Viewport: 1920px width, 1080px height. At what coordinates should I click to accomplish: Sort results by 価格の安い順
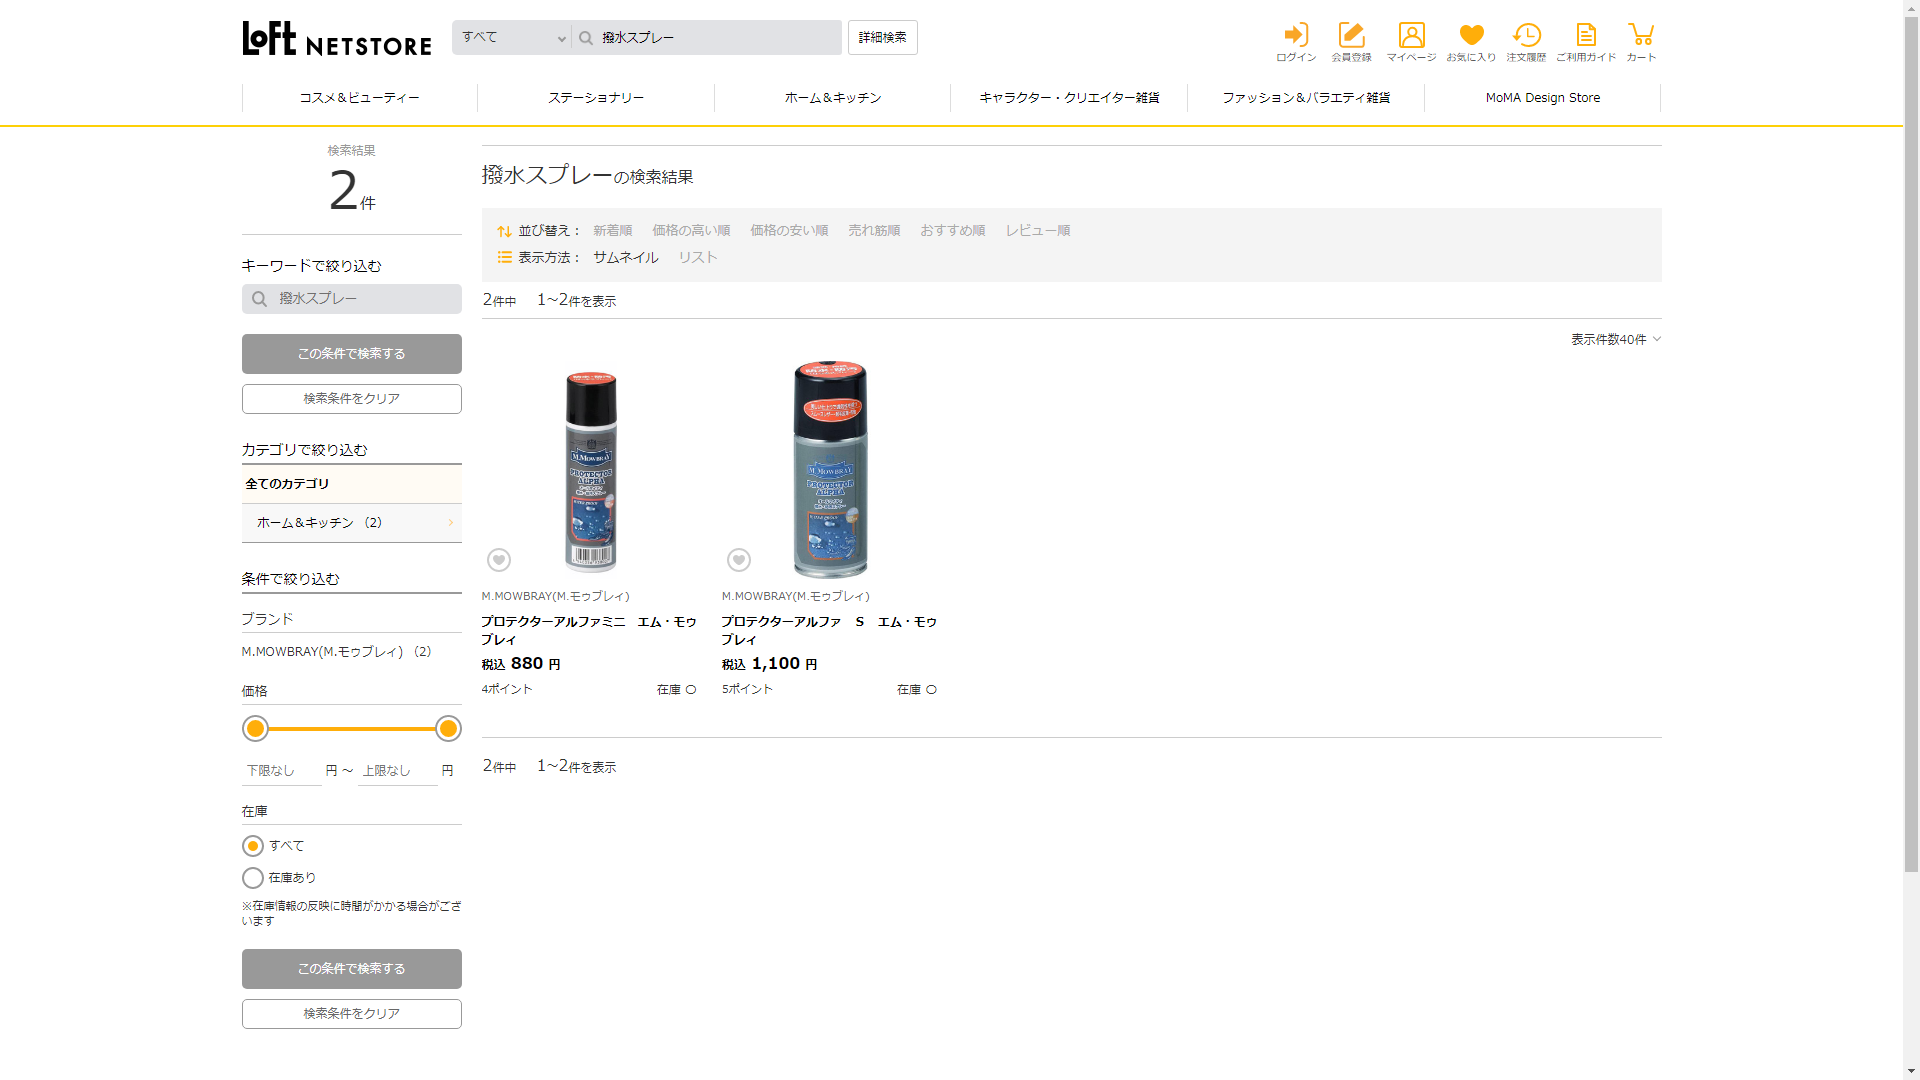(789, 231)
